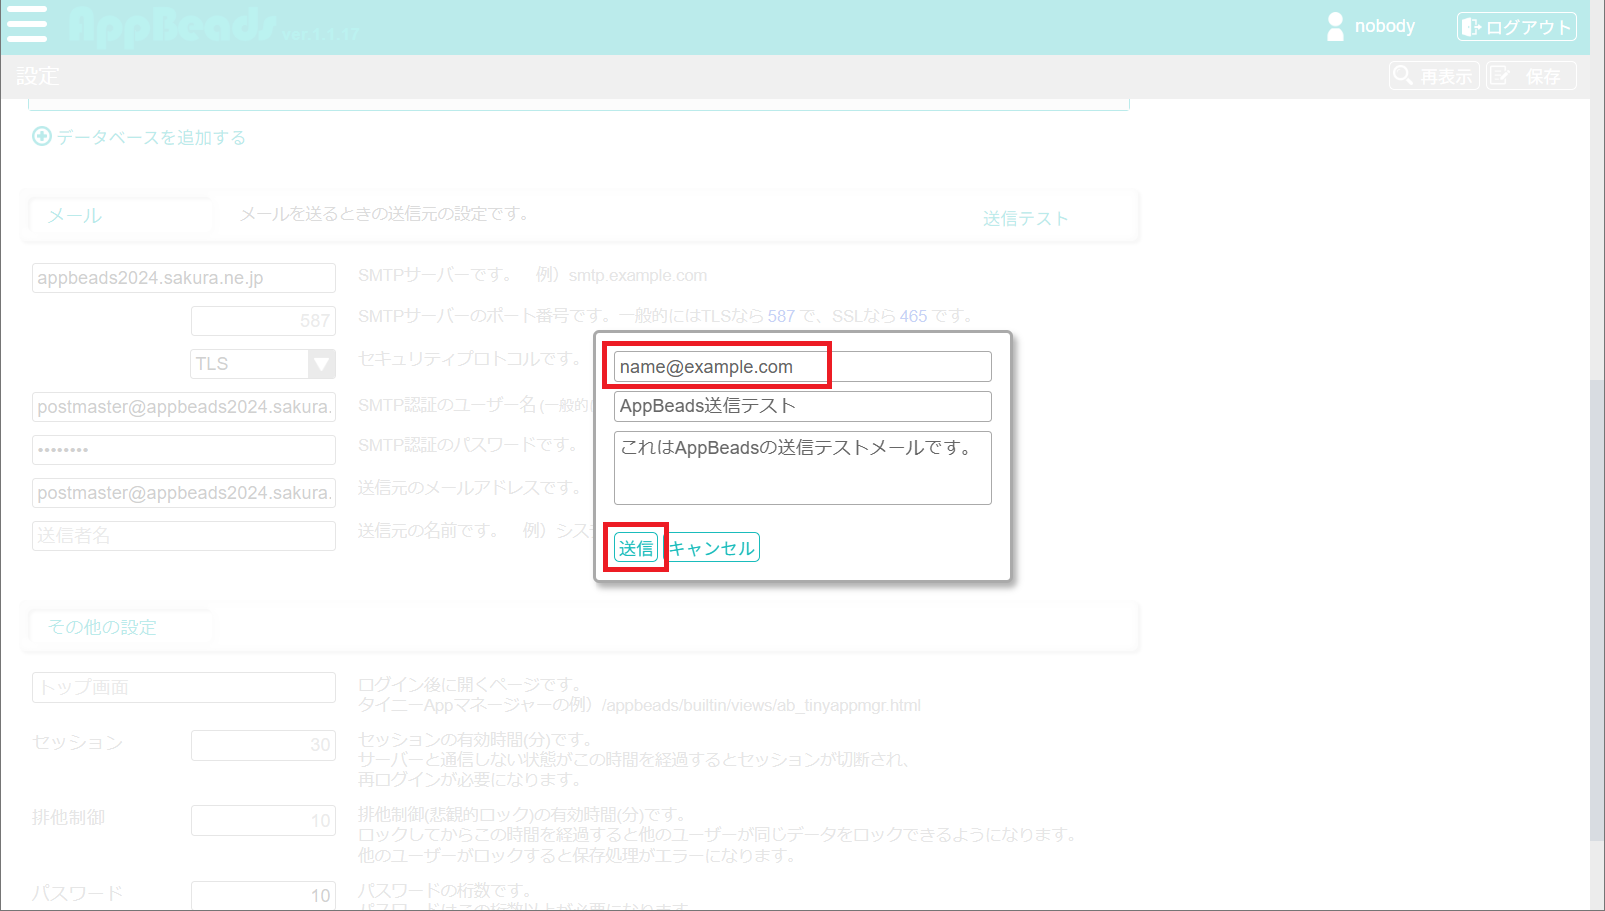
Task: Click the nobody username text
Action: click(x=1384, y=27)
